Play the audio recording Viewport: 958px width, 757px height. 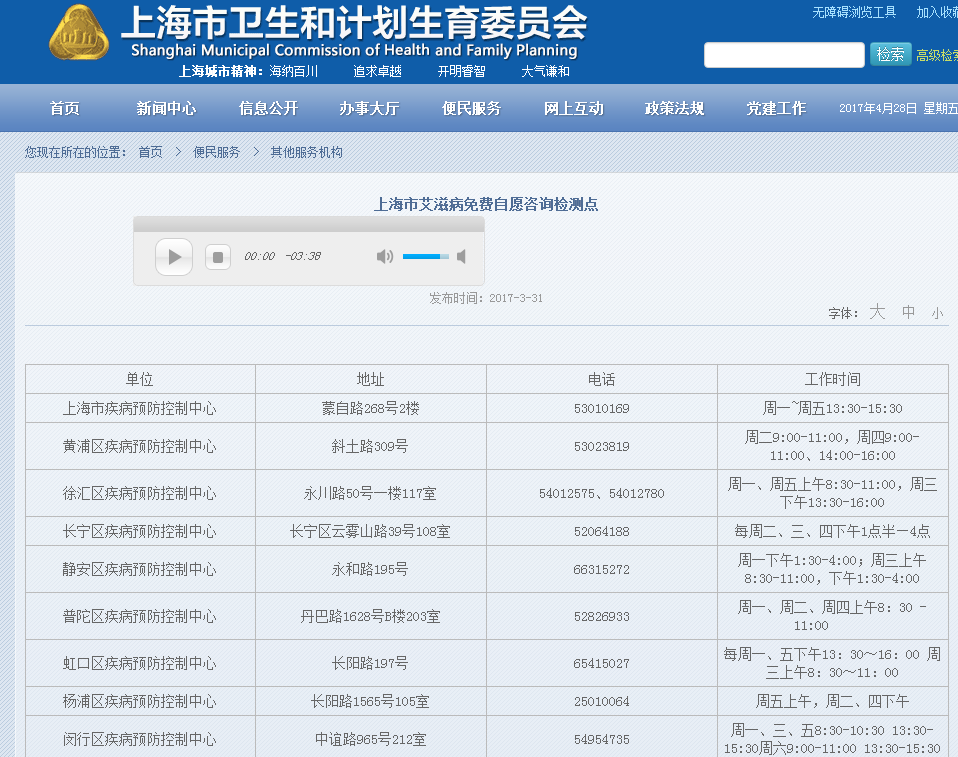174,257
